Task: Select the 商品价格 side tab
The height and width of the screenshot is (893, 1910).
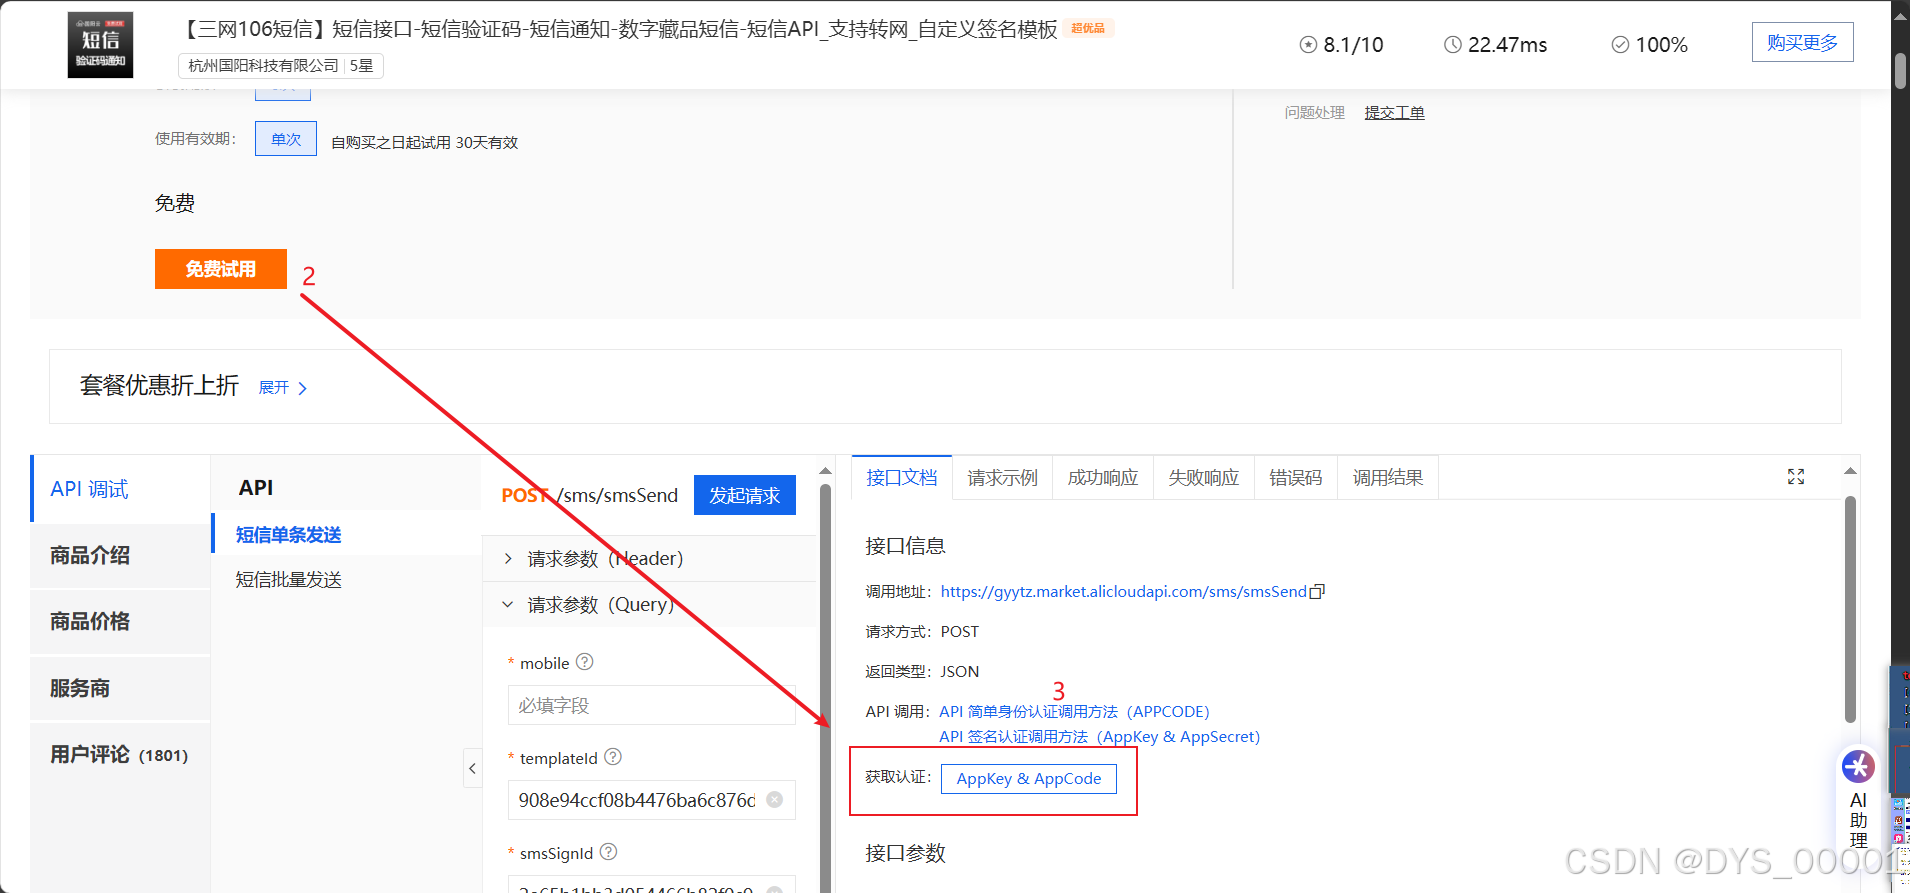Action: click(x=121, y=621)
